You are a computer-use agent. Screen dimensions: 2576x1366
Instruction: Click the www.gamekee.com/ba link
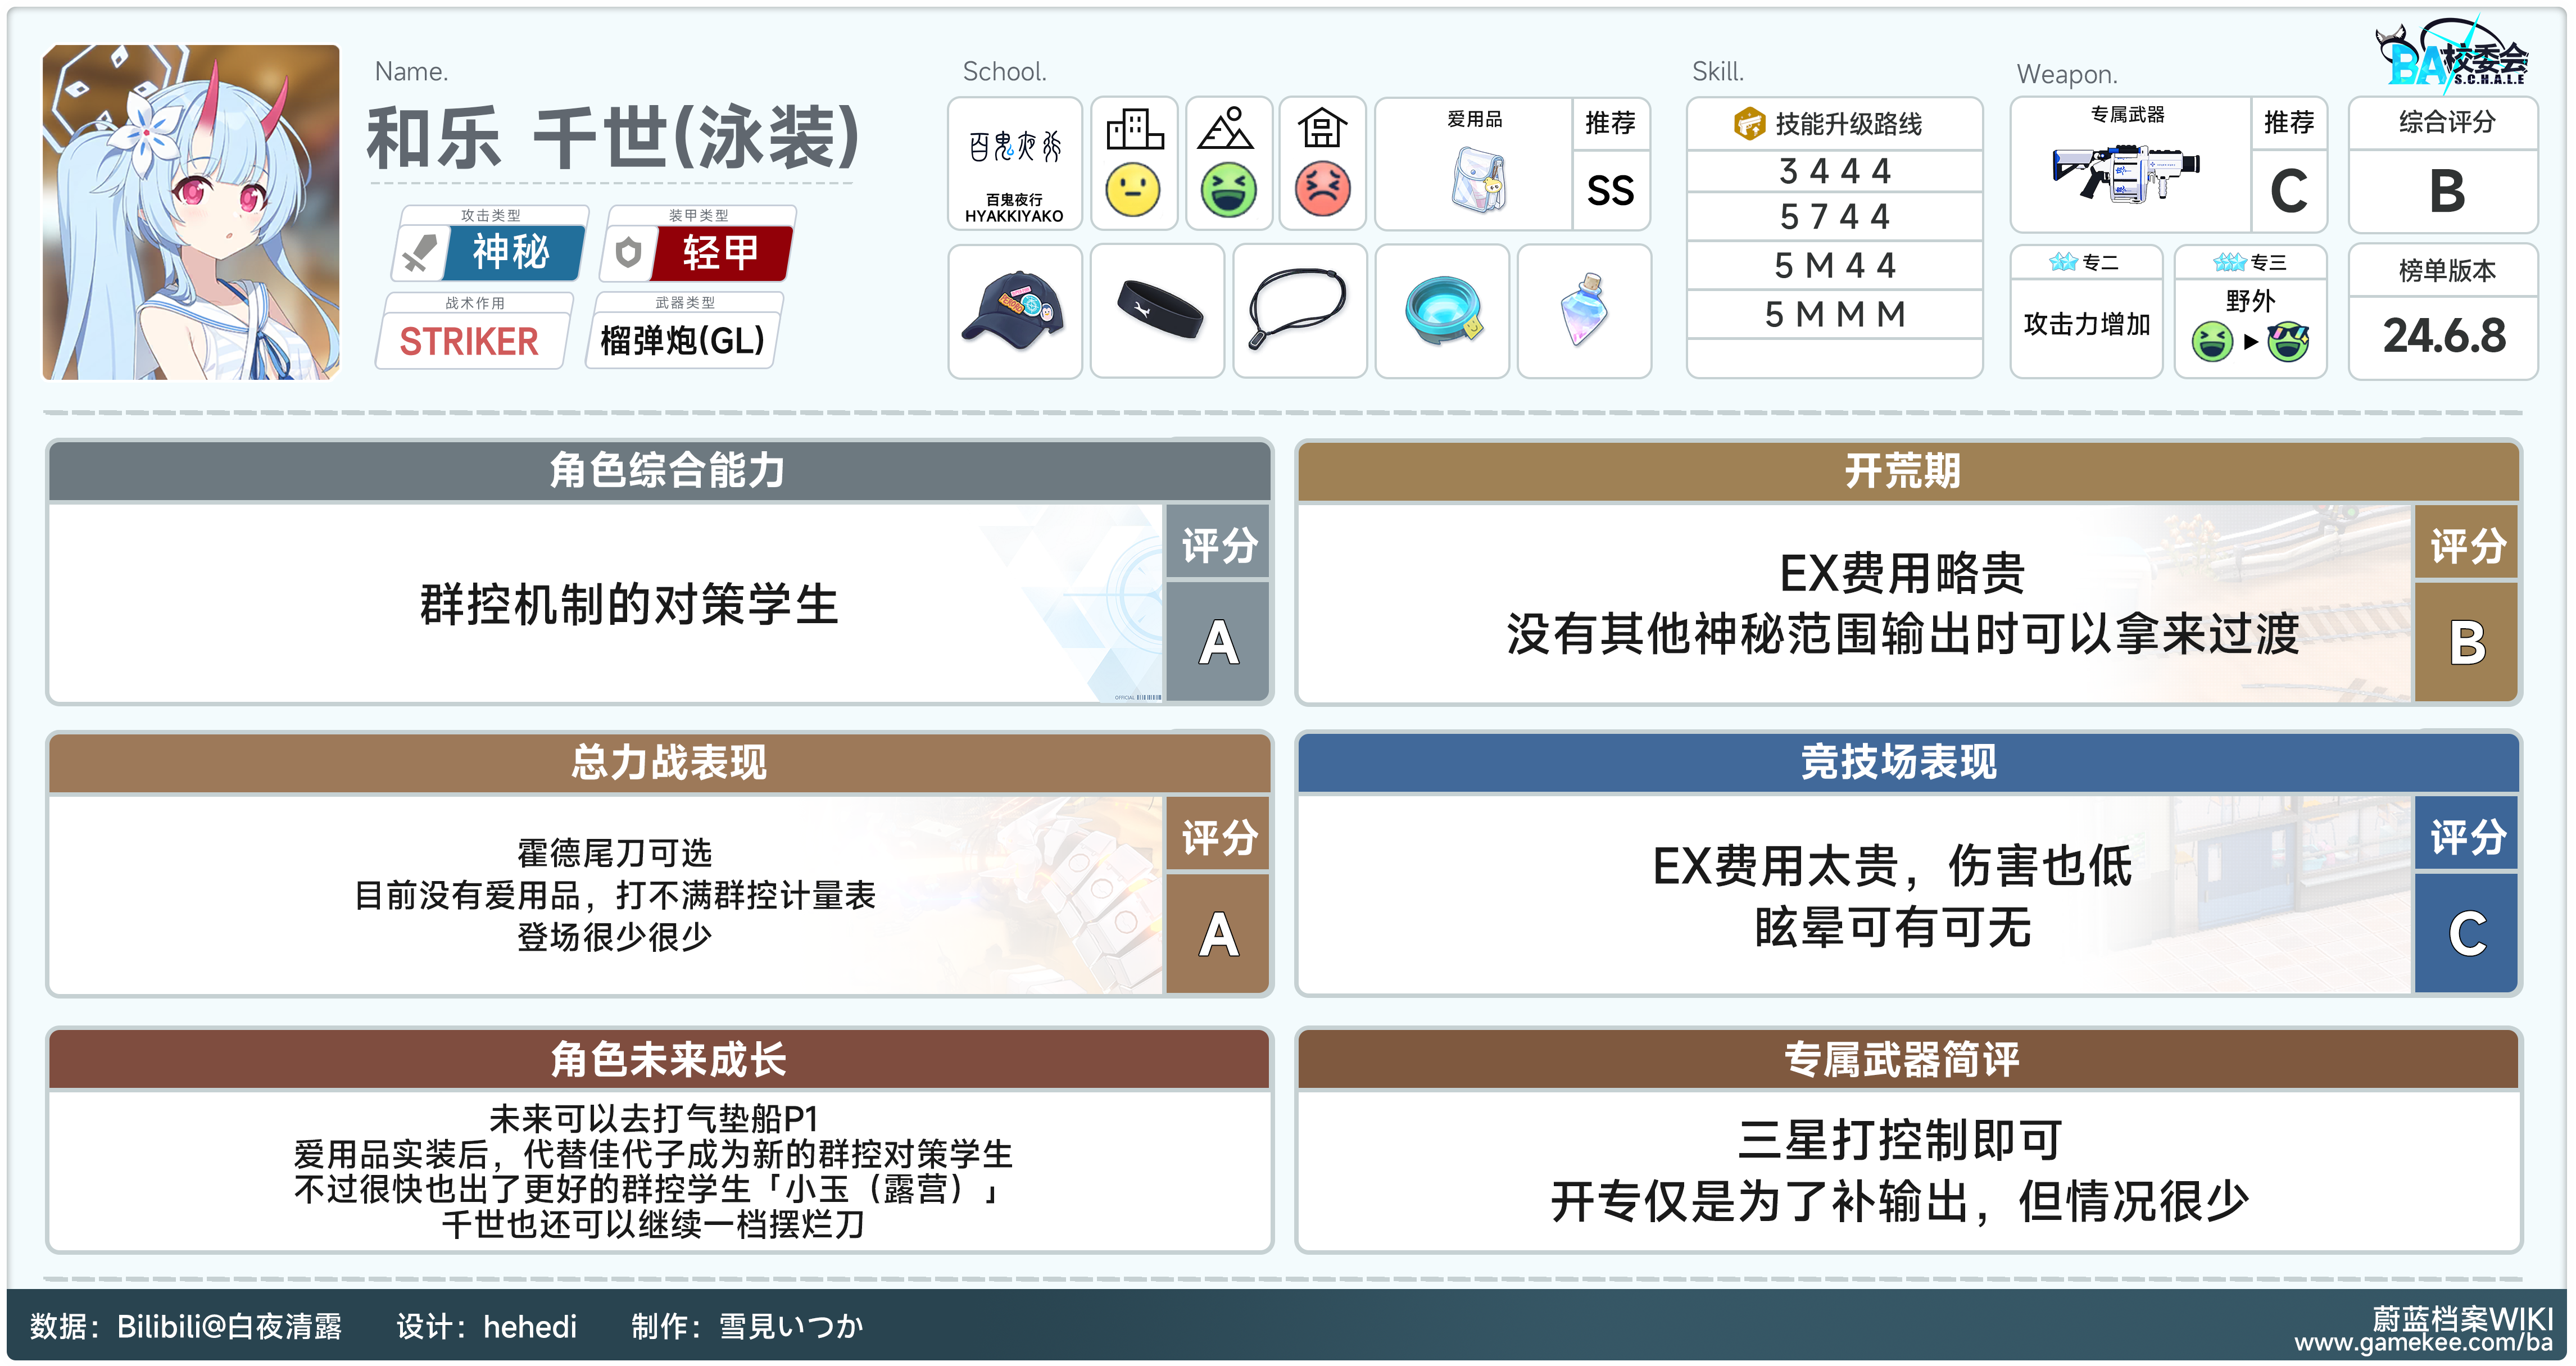pos(2423,1342)
